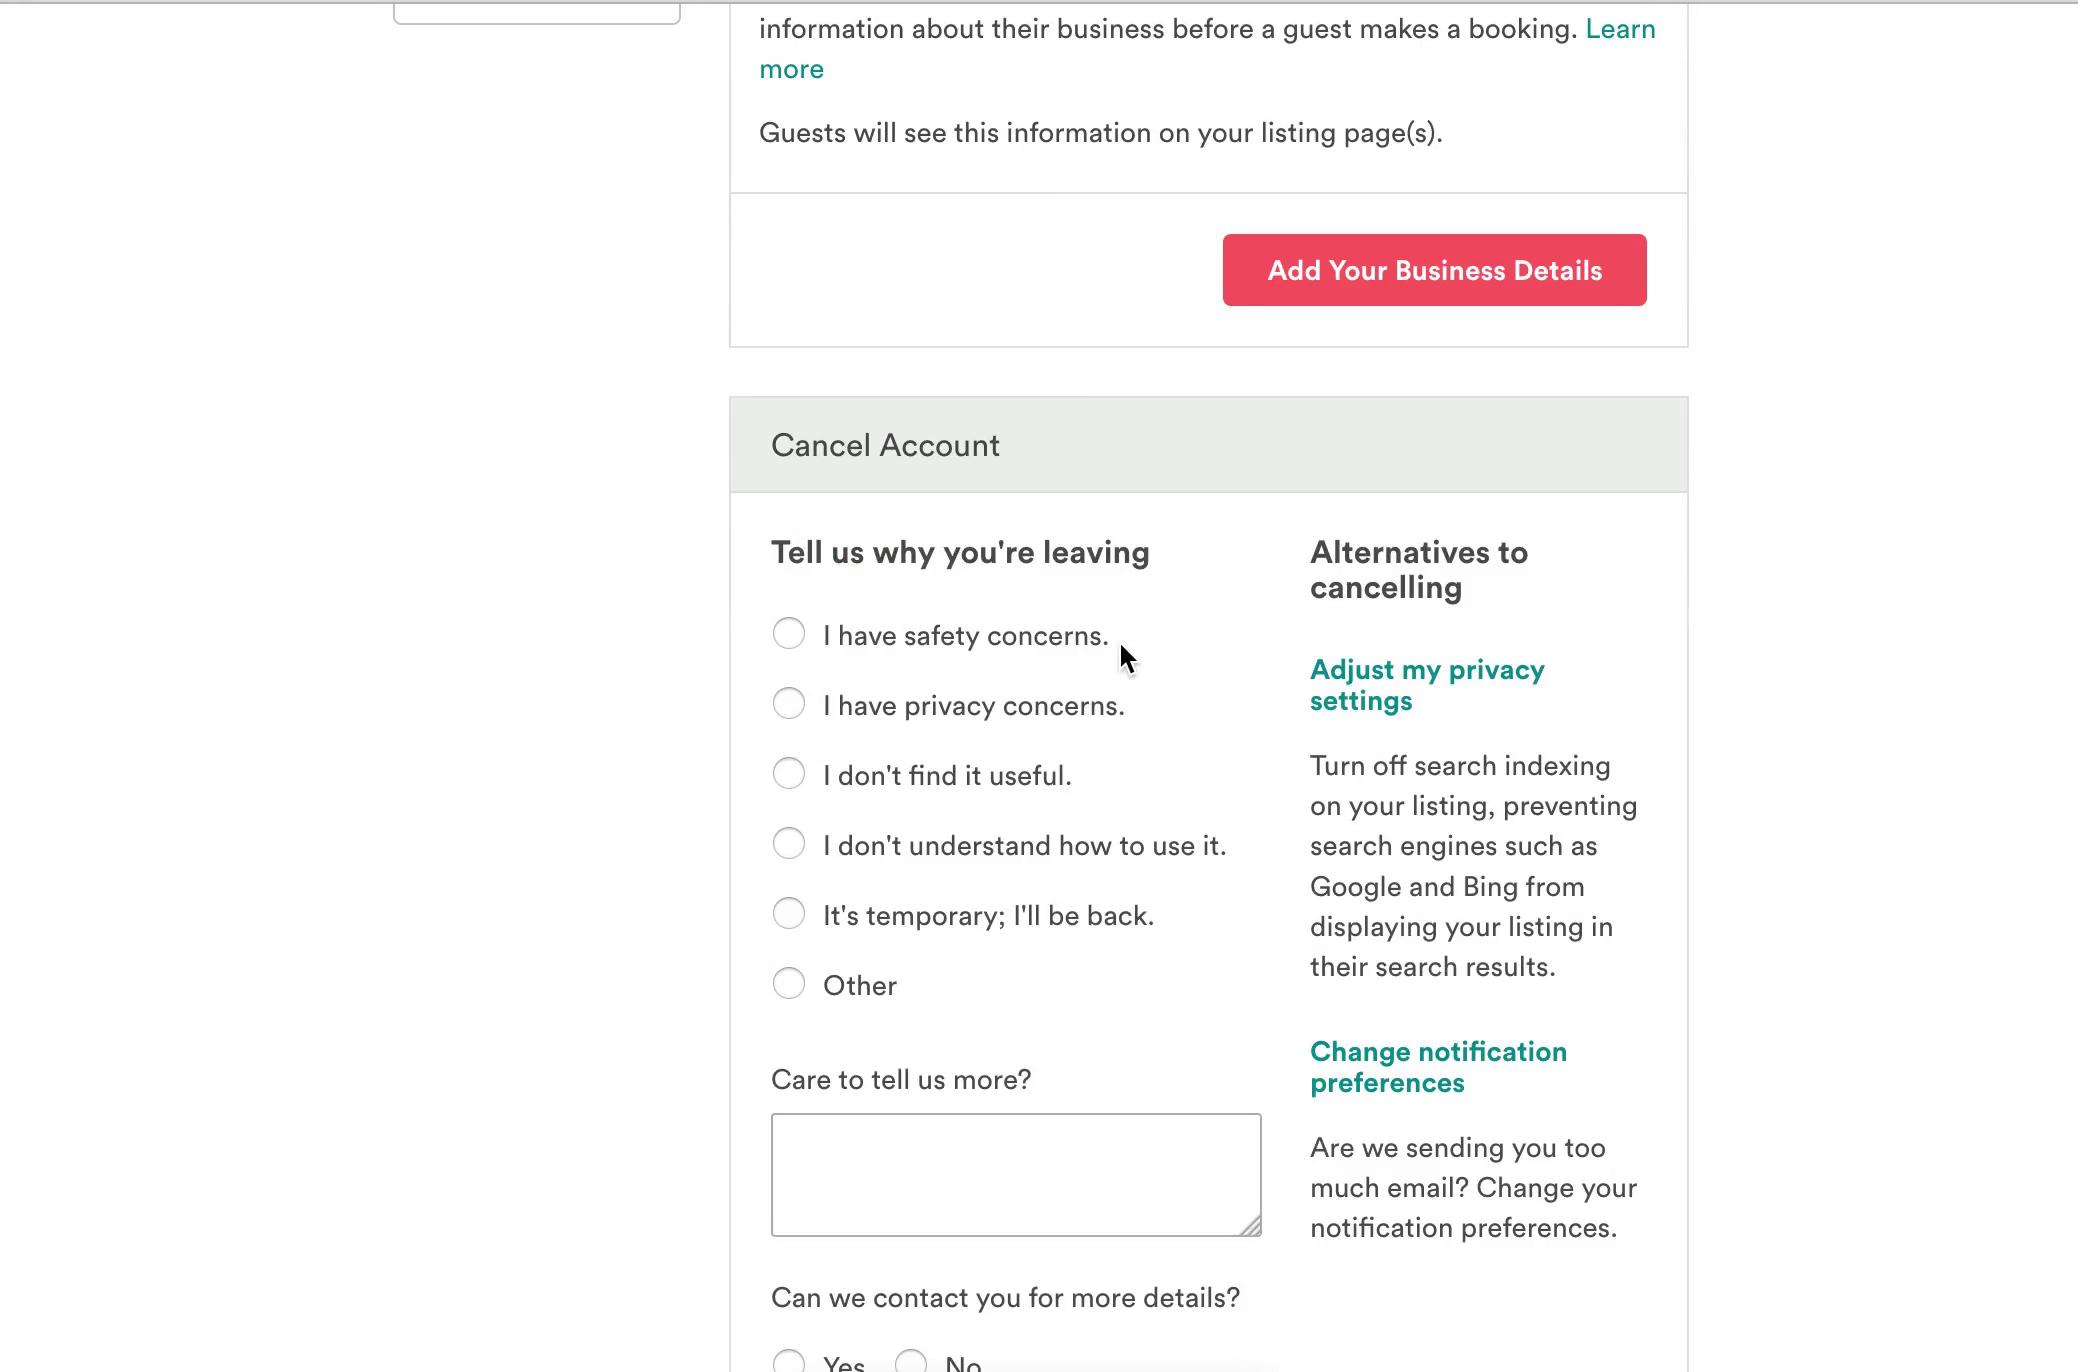Click the 'Add Your Business Details' call-to-action

[1435, 270]
